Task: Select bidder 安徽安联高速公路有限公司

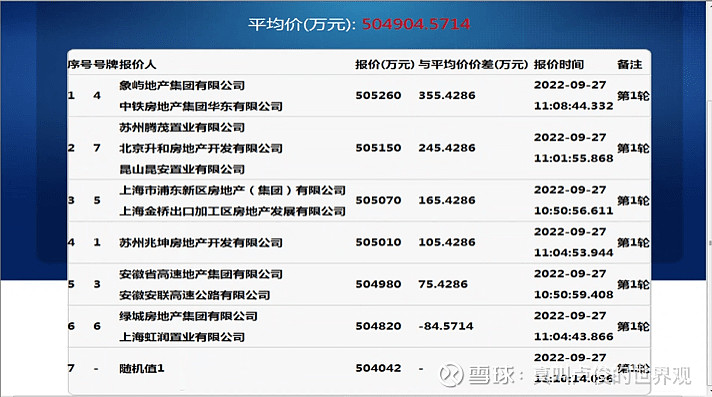Action: coord(194,295)
